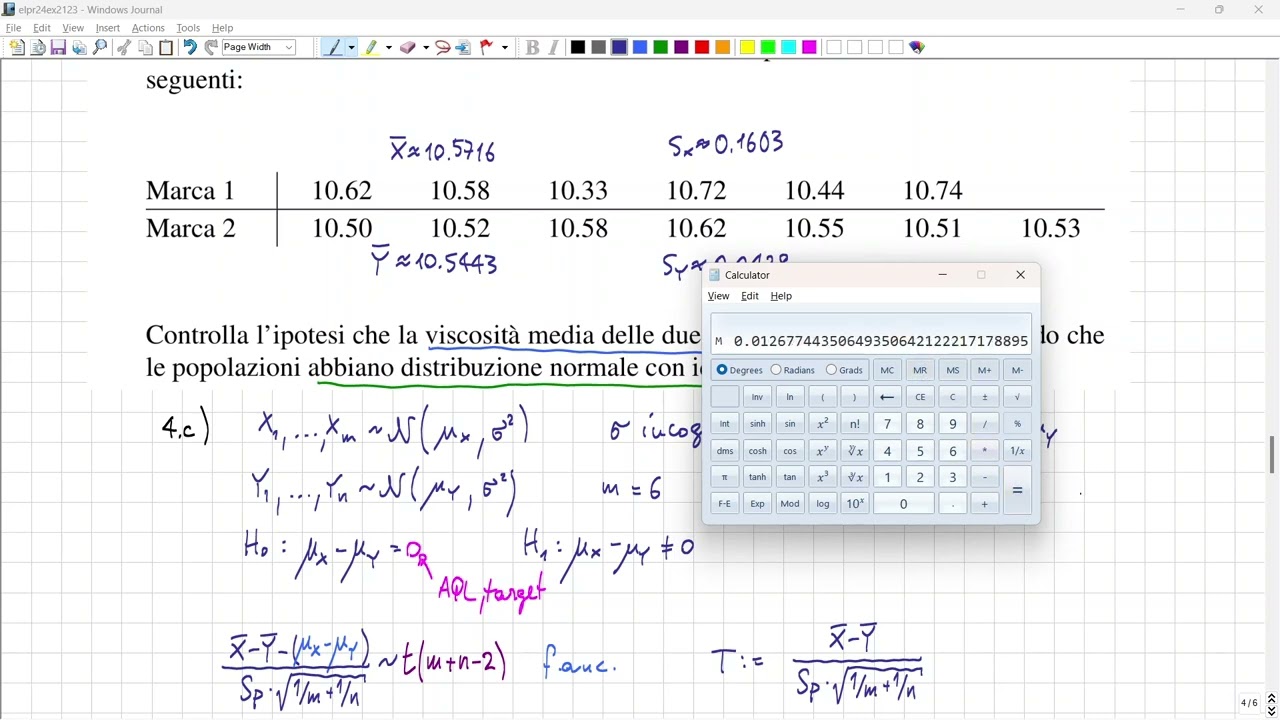The height and width of the screenshot is (720, 1280).
Task: Select the Lasso selection tool
Action: (x=442, y=47)
